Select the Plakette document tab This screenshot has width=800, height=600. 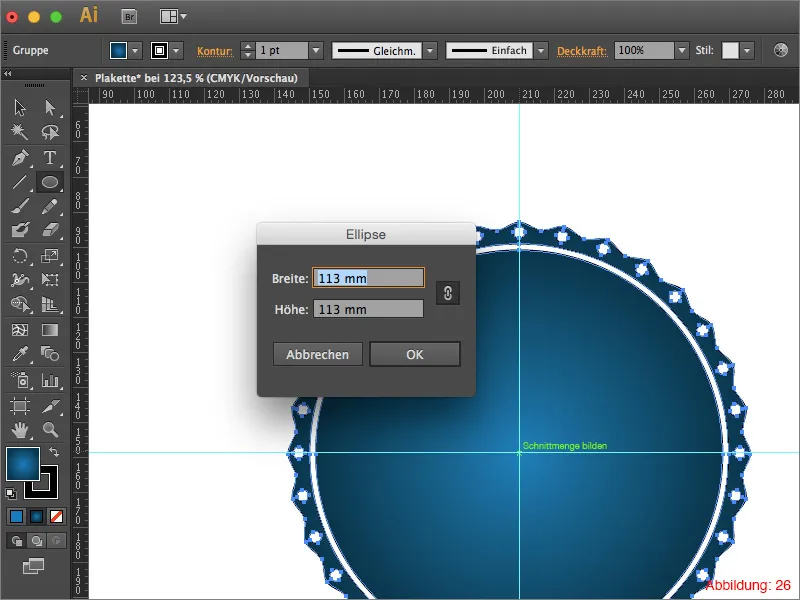[196, 78]
